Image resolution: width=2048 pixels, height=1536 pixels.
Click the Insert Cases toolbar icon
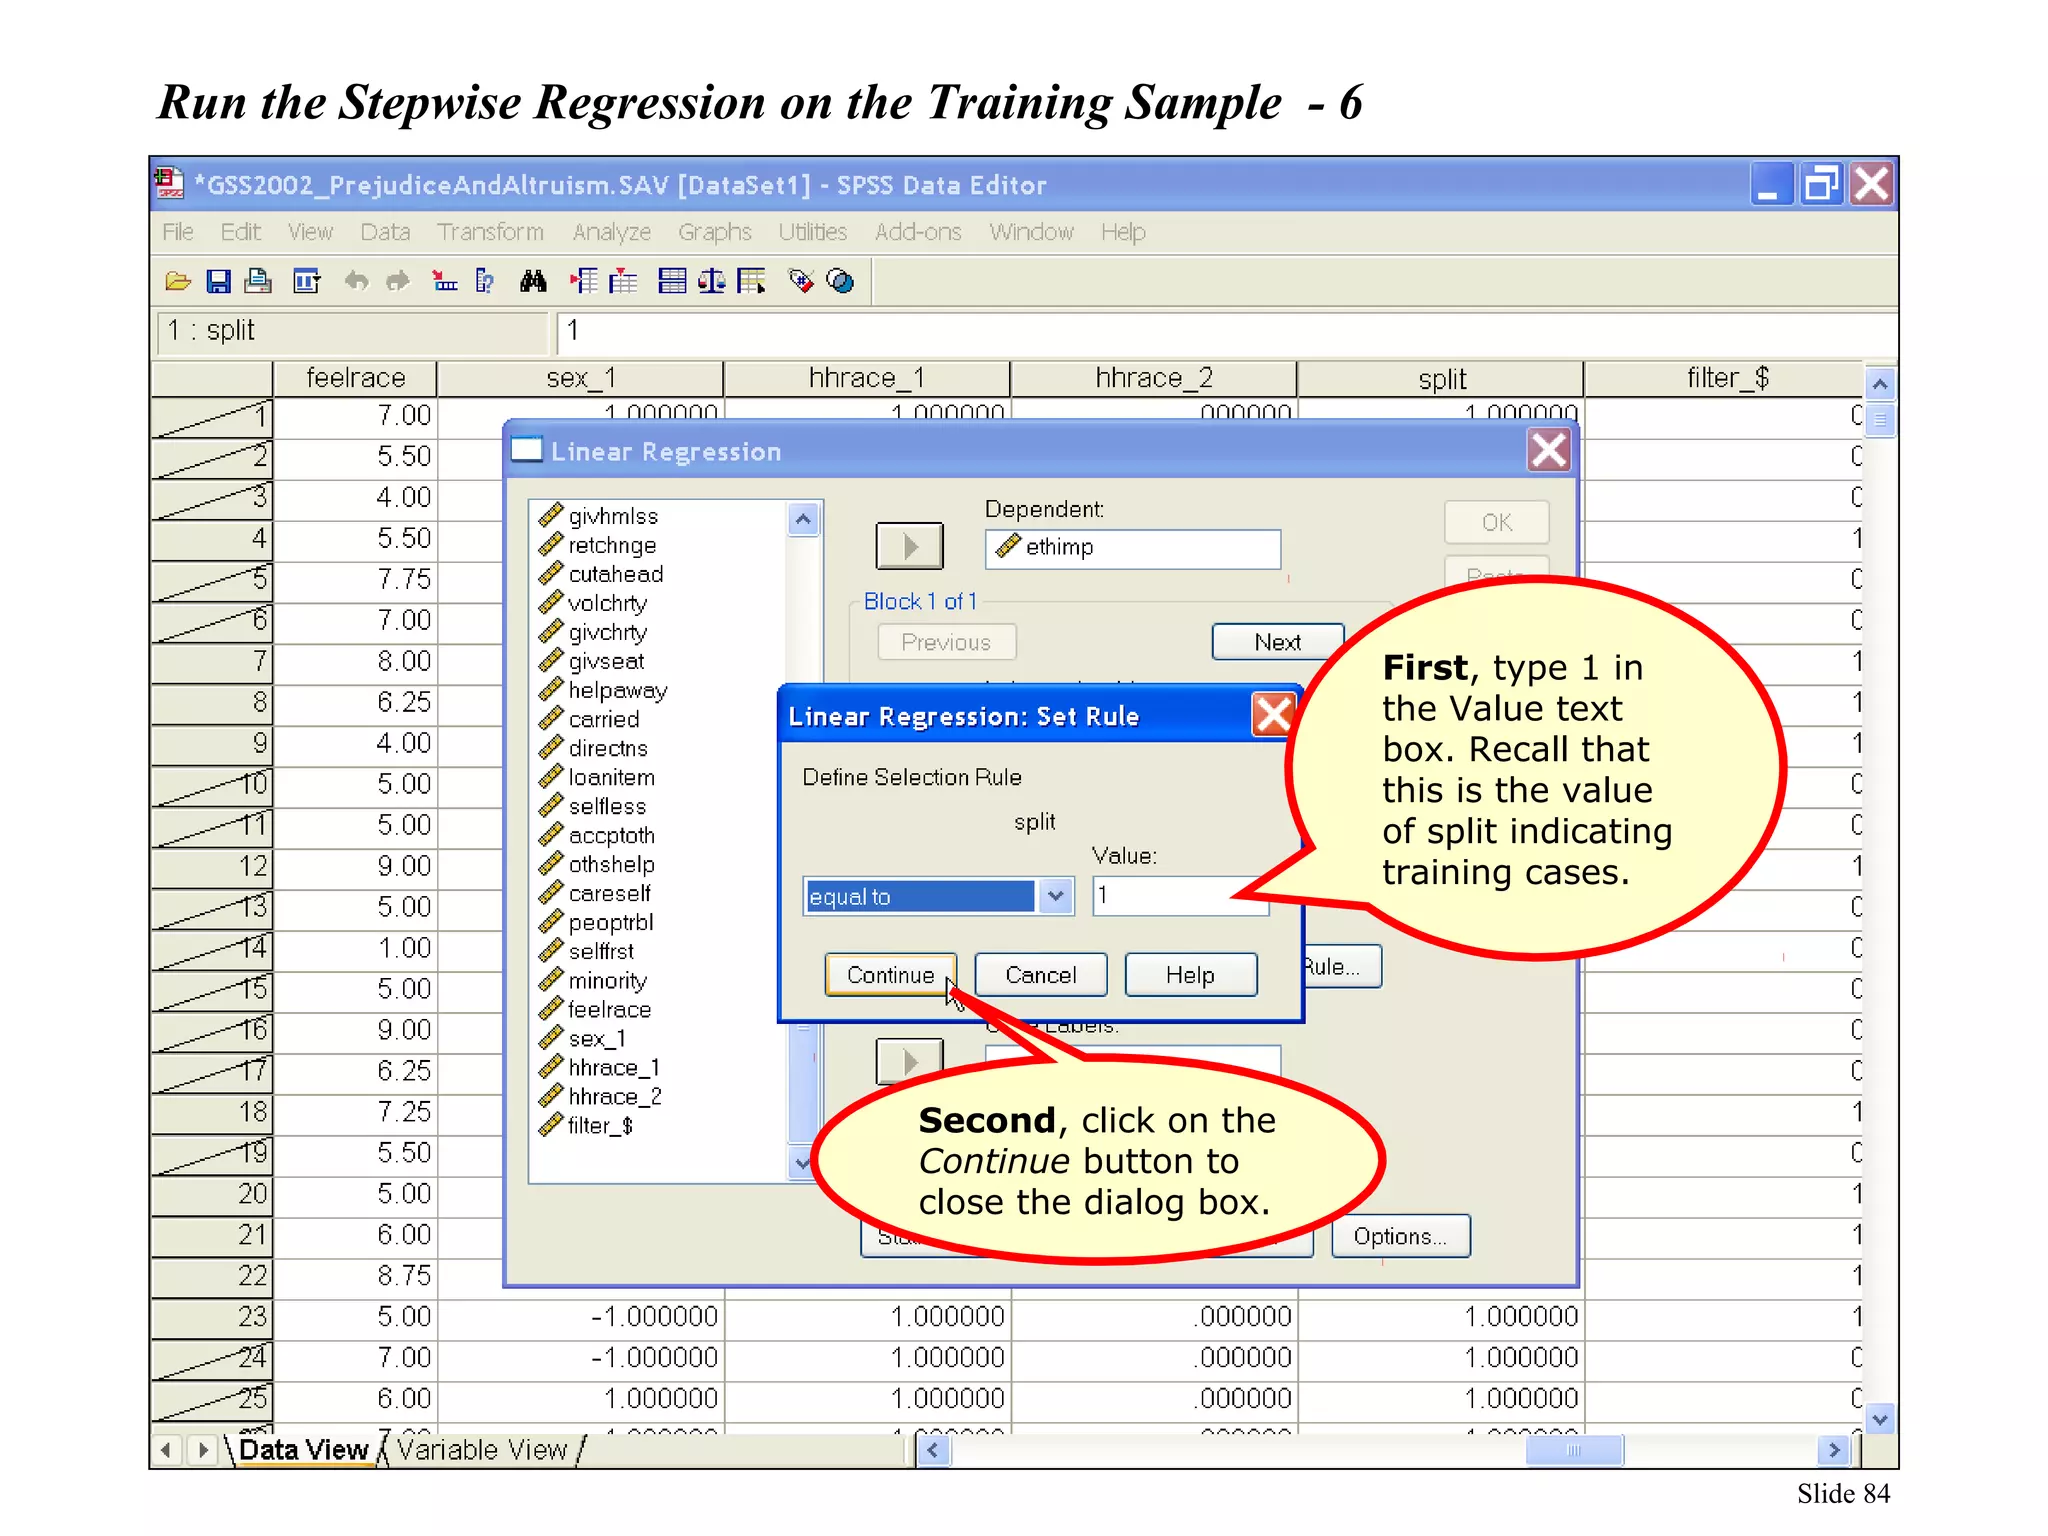[x=583, y=281]
